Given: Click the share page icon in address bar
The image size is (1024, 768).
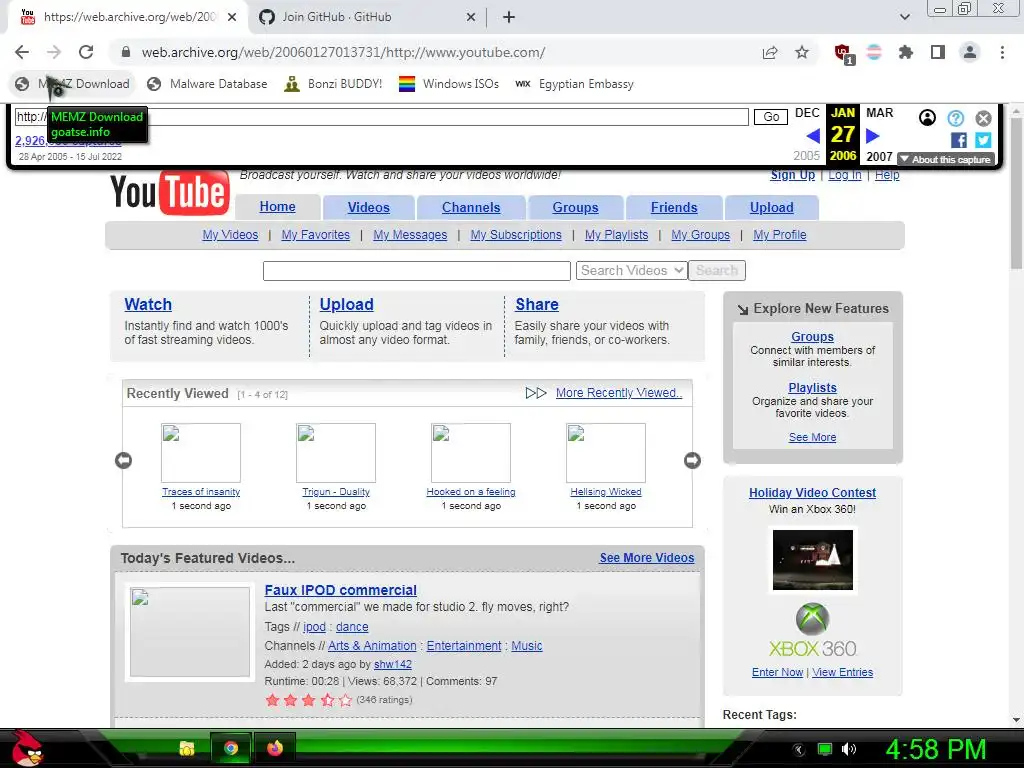Looking at the screenshot, I should click(770, 53).
